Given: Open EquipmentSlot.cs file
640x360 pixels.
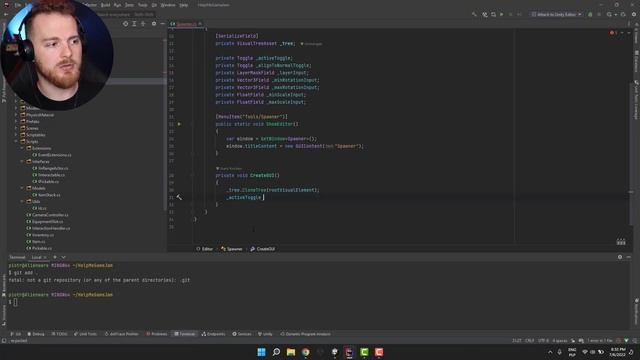Looking at the screenshot, I should coord(44,222).
